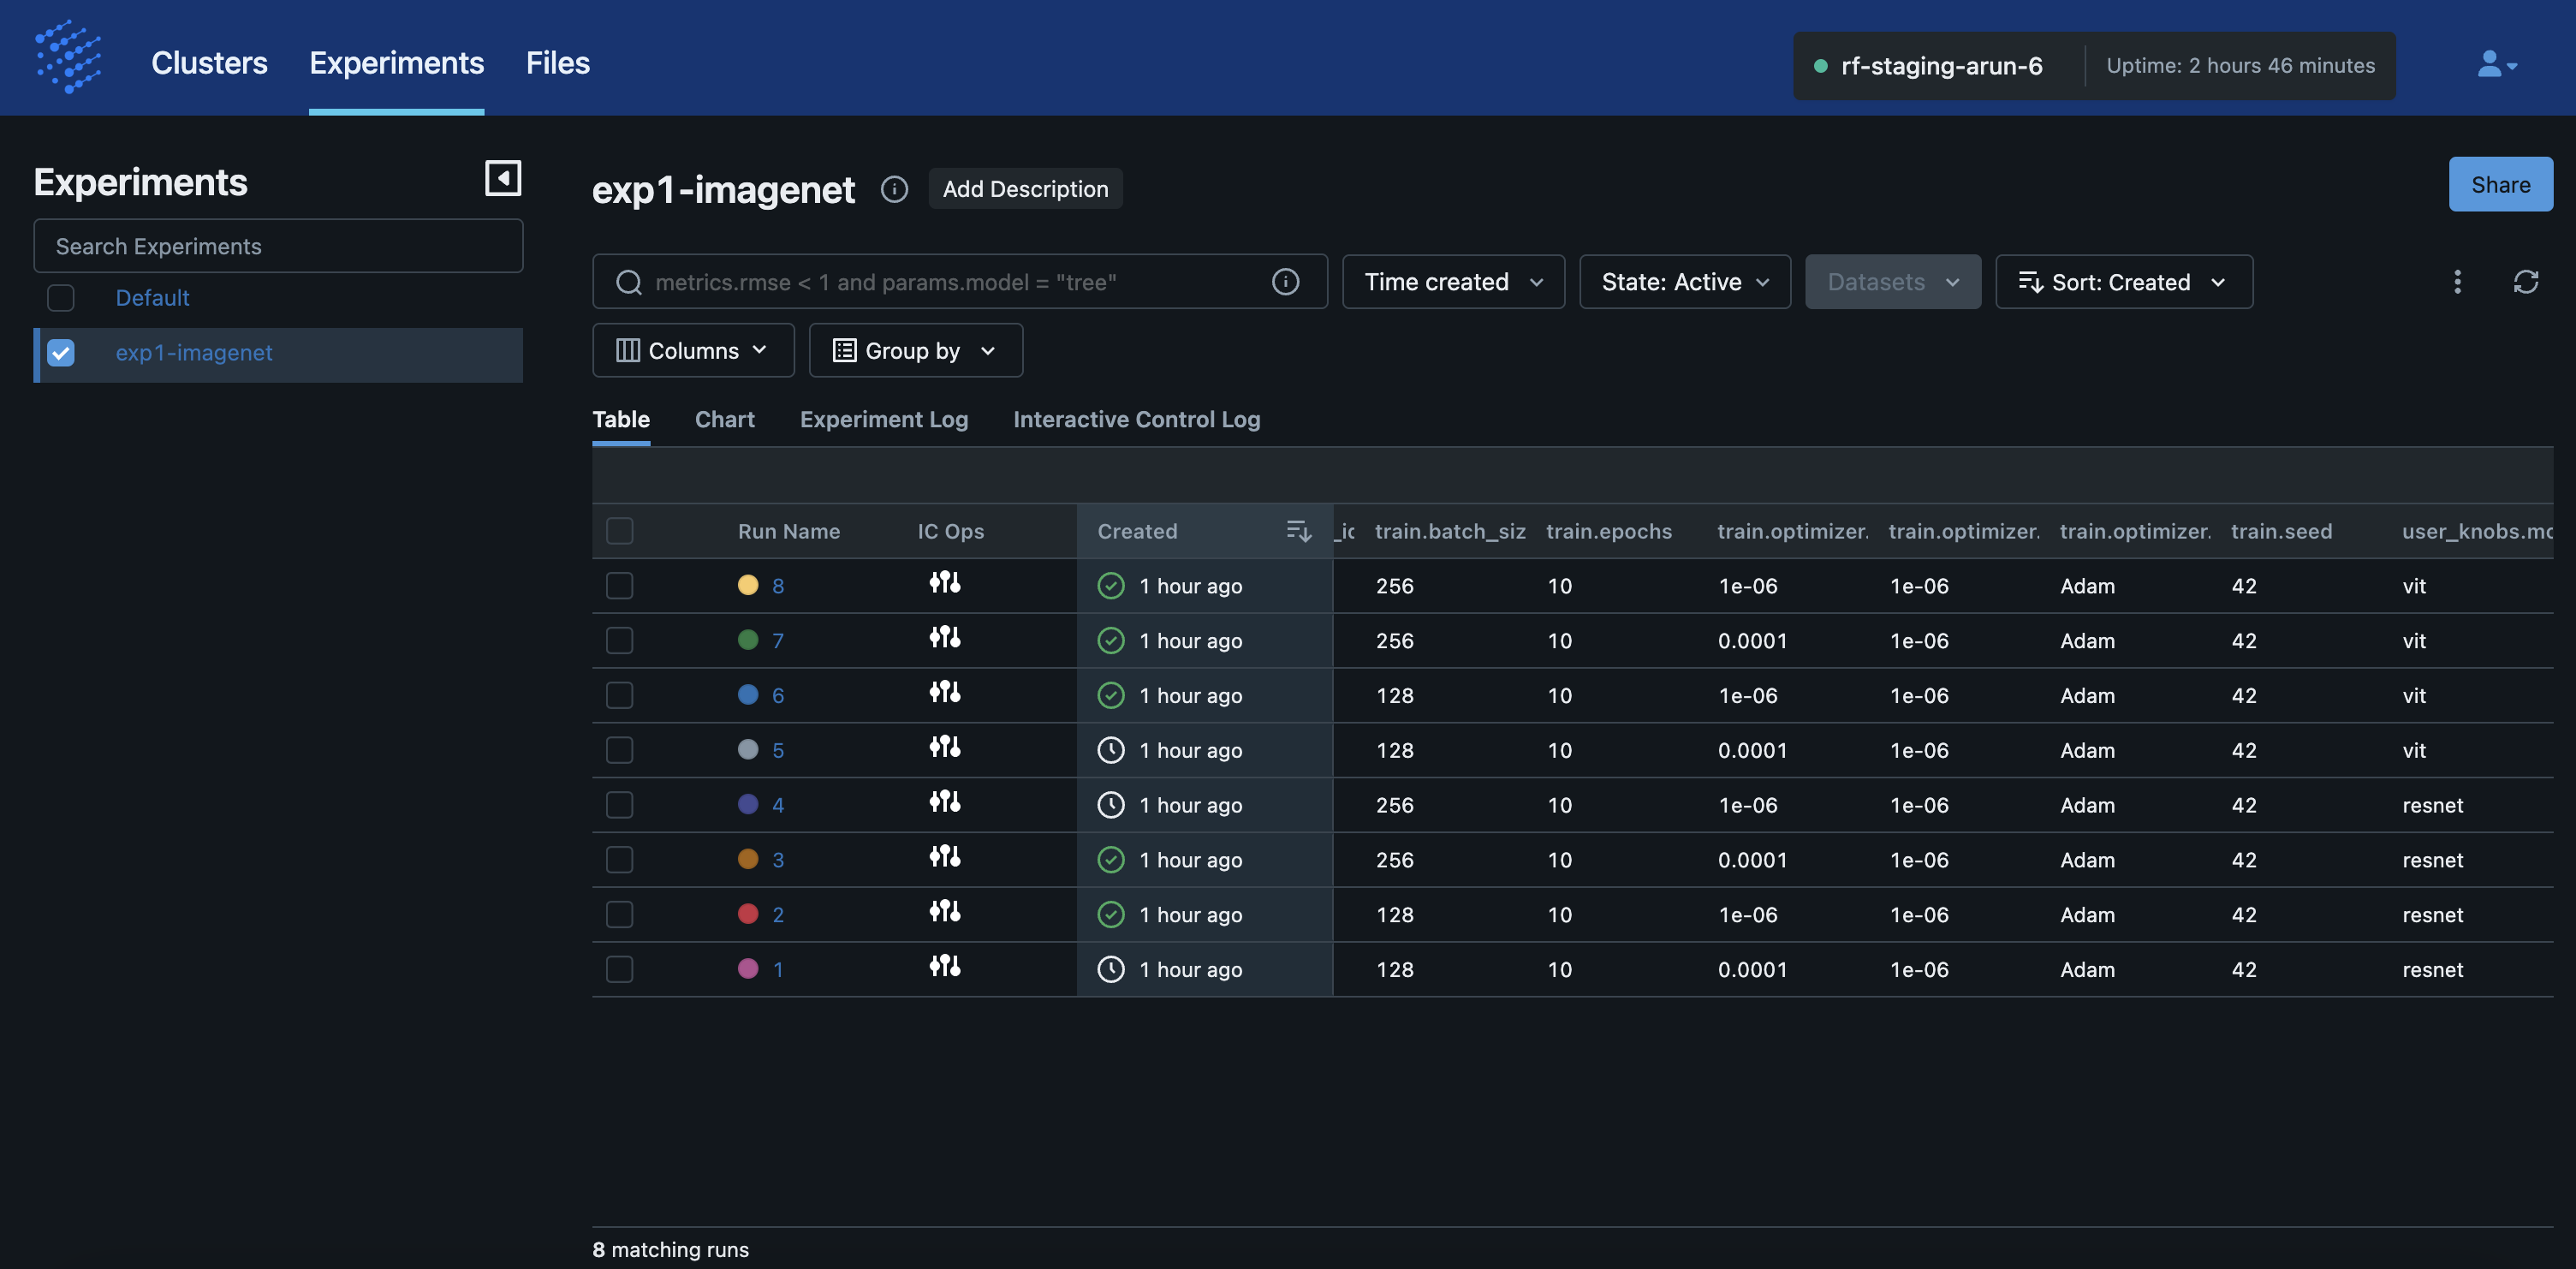The width and height of the screenshot is (2576, 1269).
Task: Select the checkbox for run 7
Action: (x=620, y=641)
